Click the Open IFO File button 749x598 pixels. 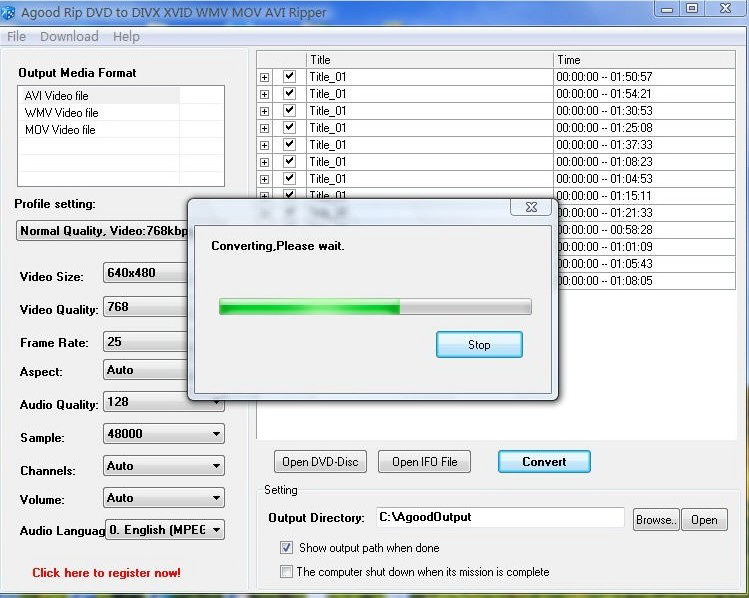[424, 461]
